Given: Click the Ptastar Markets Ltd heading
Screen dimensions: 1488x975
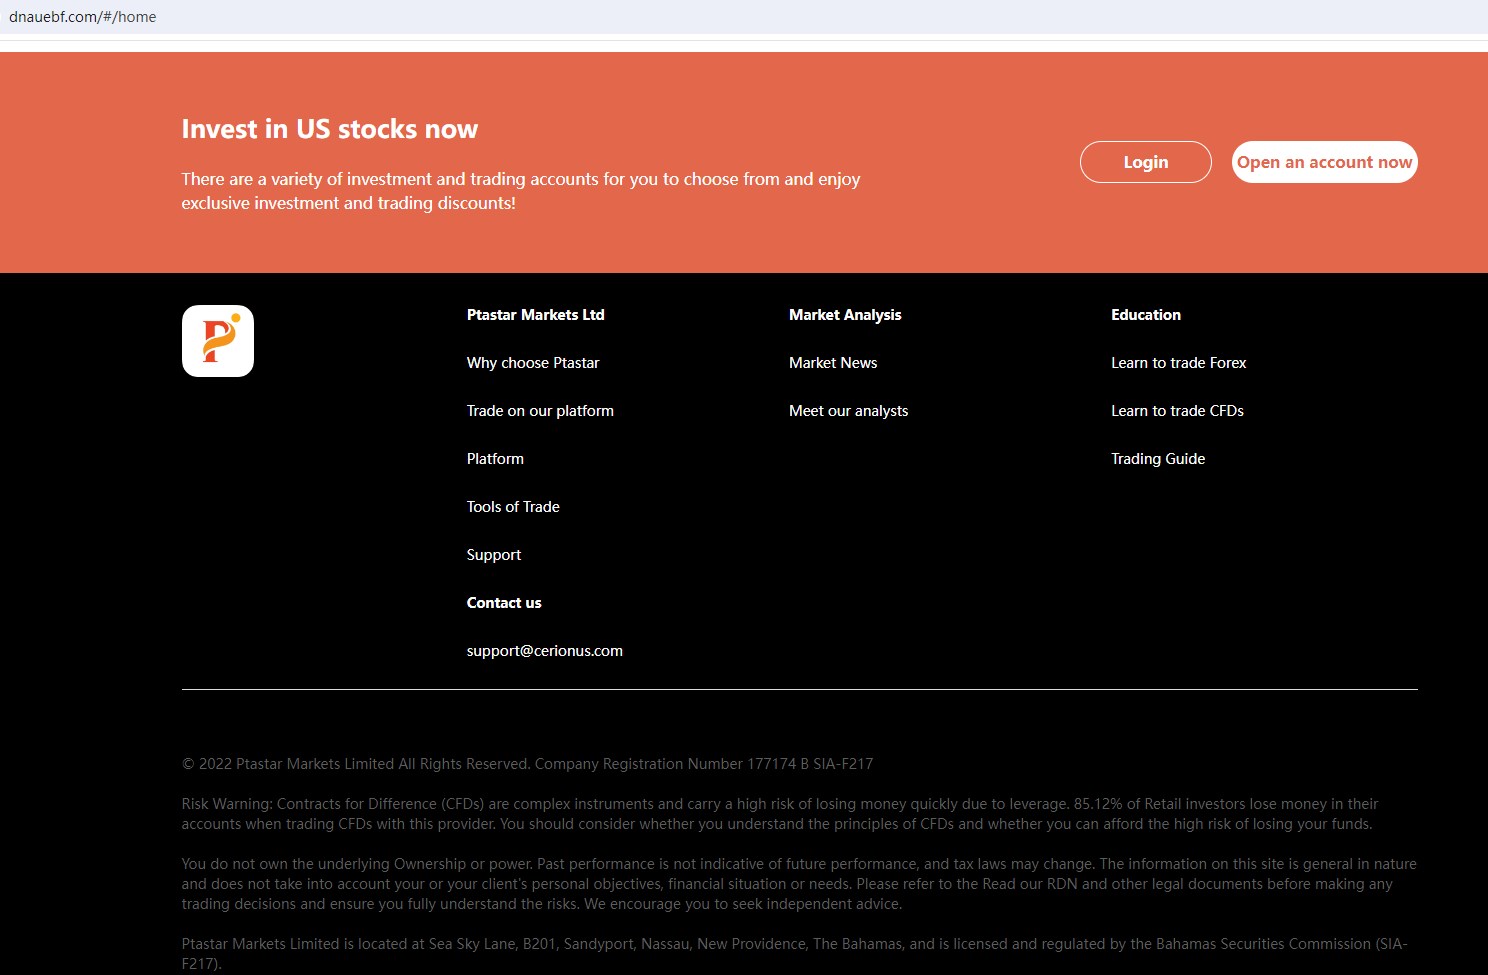Looking at the screenshot, I should click(x=536, y=315).
